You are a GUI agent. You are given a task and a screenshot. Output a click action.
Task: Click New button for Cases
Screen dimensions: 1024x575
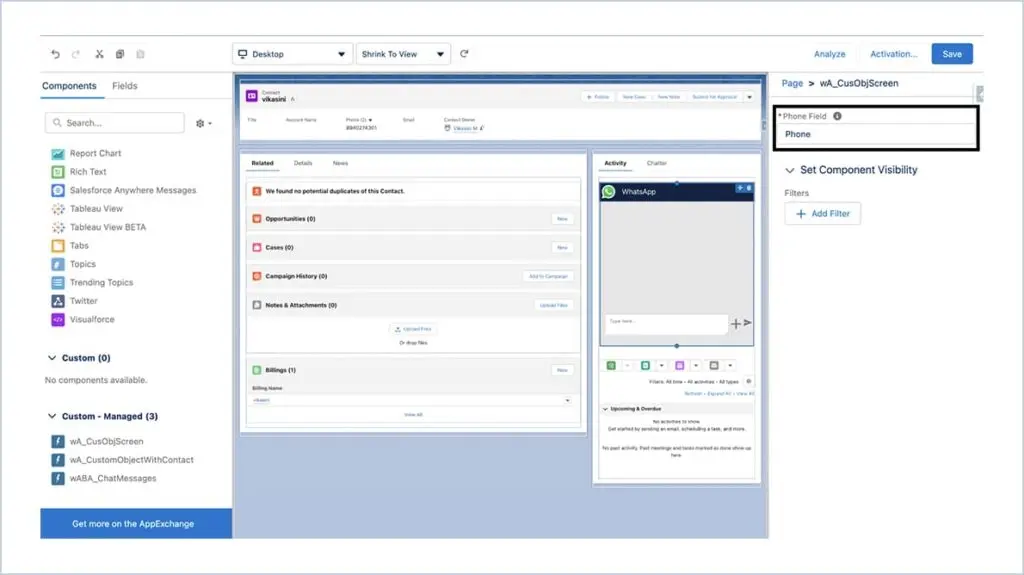tap(562, 248)
